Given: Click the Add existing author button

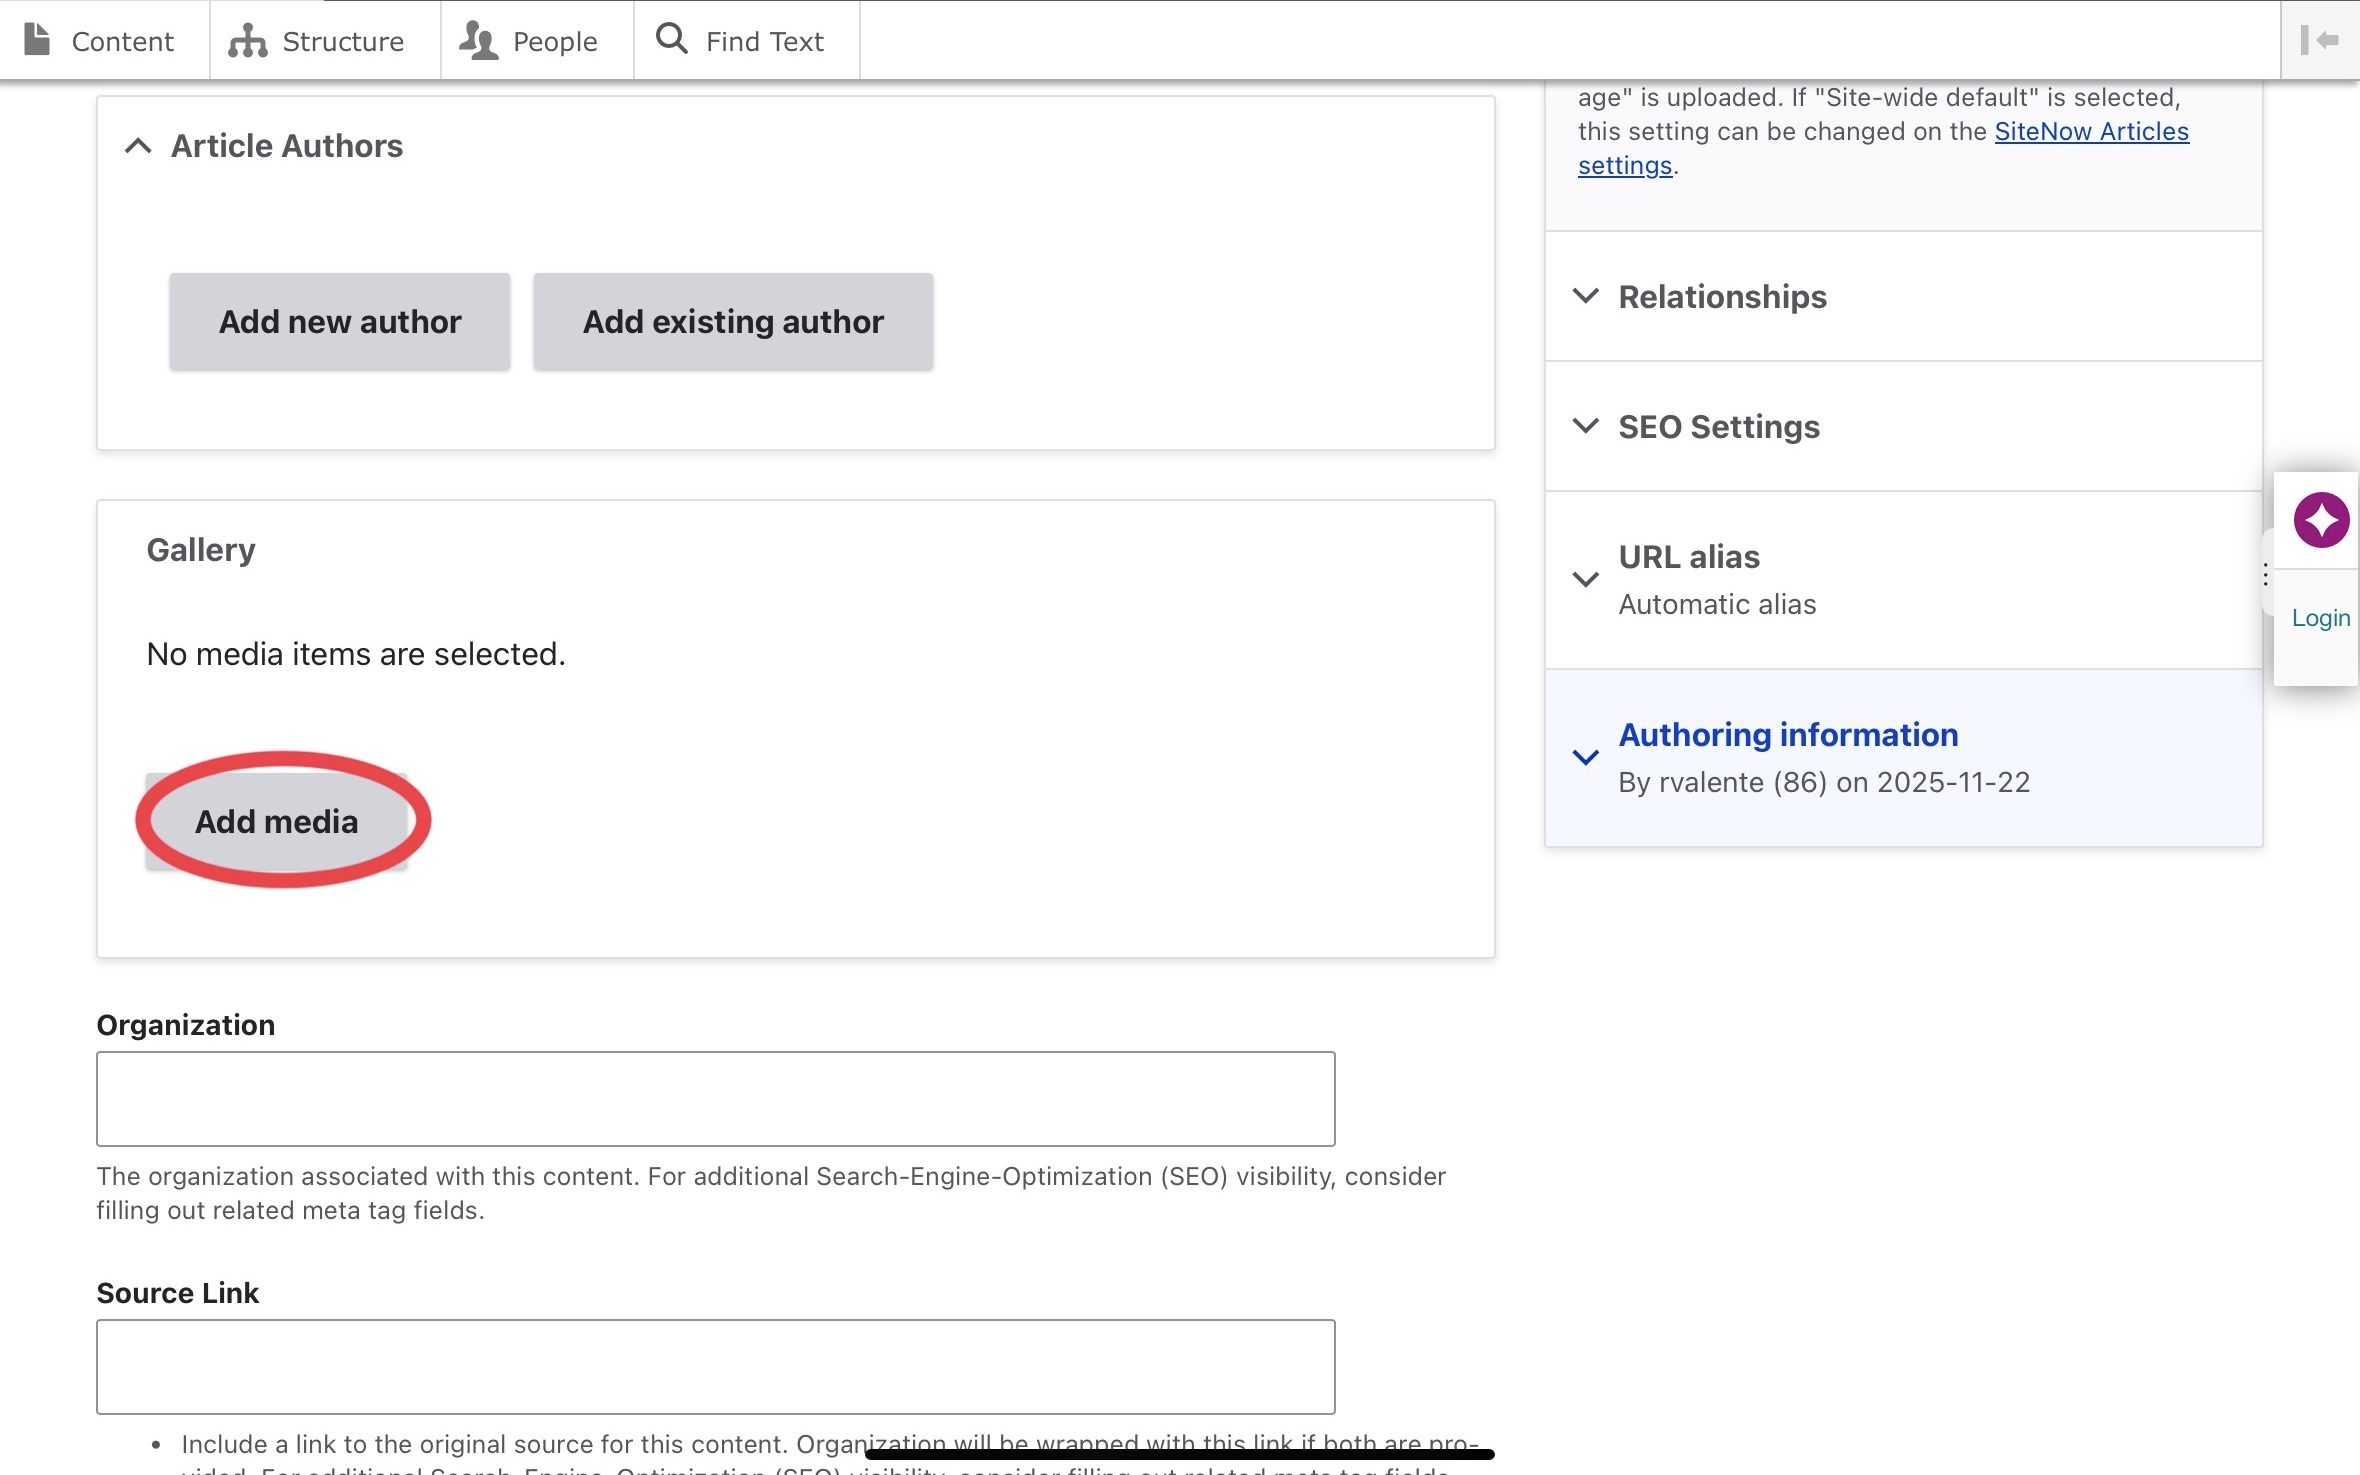Looking at the screenshot, I should tap(733, 322).
